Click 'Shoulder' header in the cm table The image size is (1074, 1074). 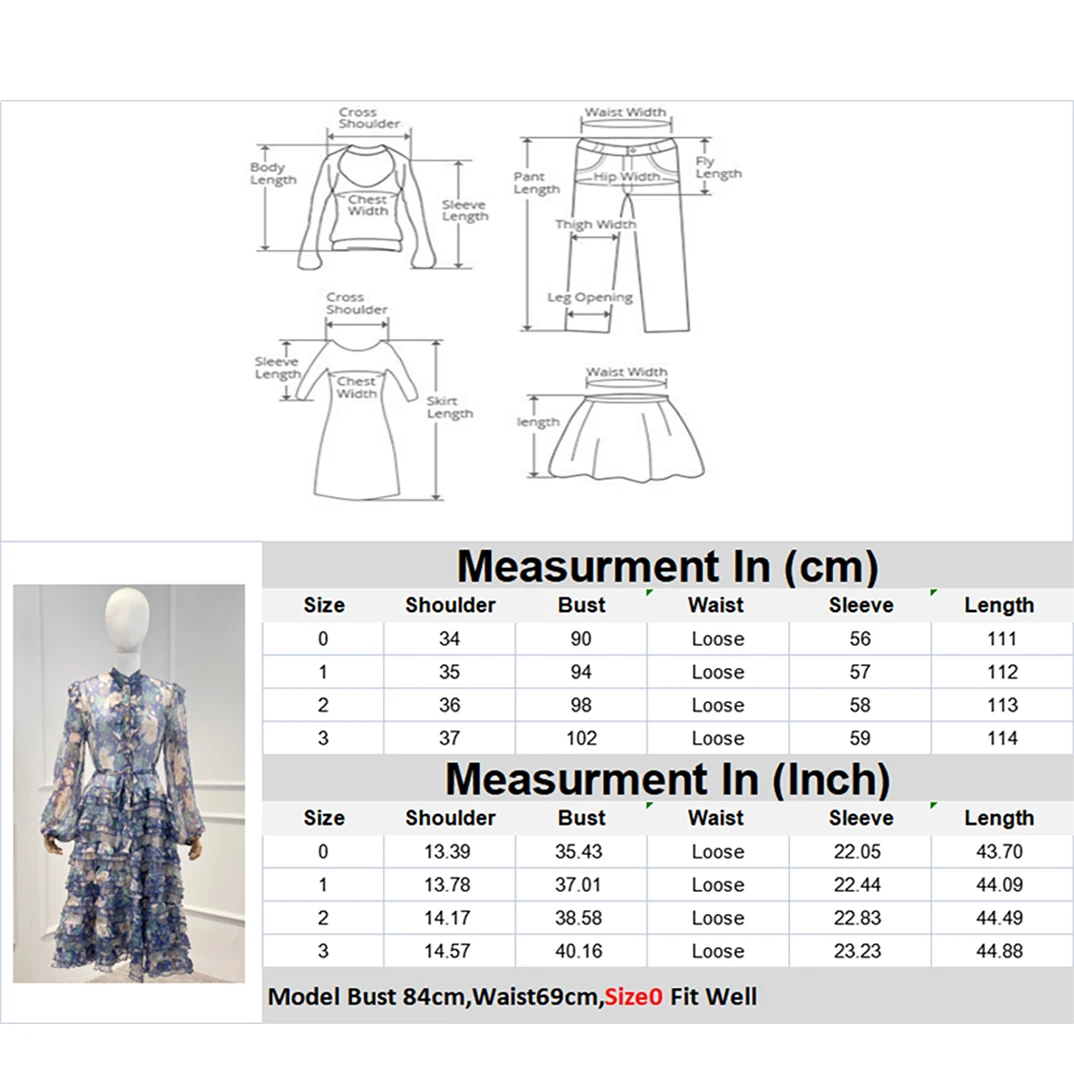[x=450, y=605]
